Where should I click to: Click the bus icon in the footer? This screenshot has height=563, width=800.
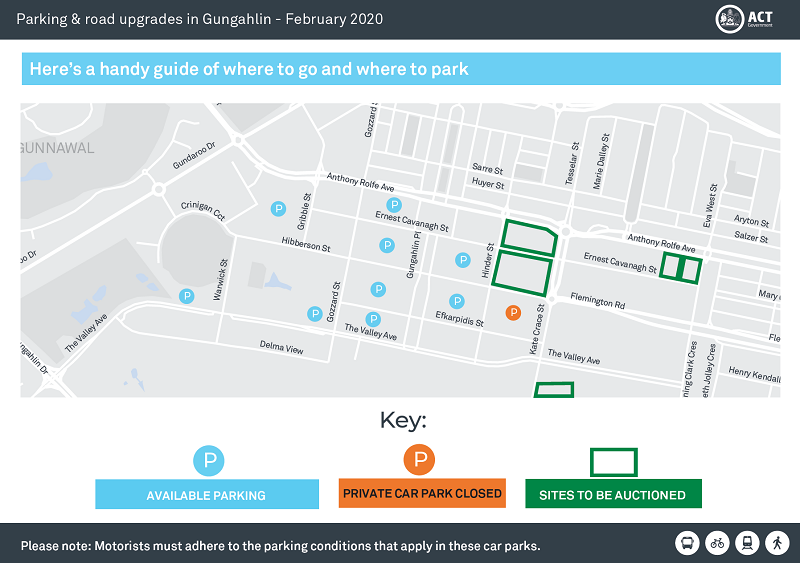pyautogui.click(x=687, y=543)
